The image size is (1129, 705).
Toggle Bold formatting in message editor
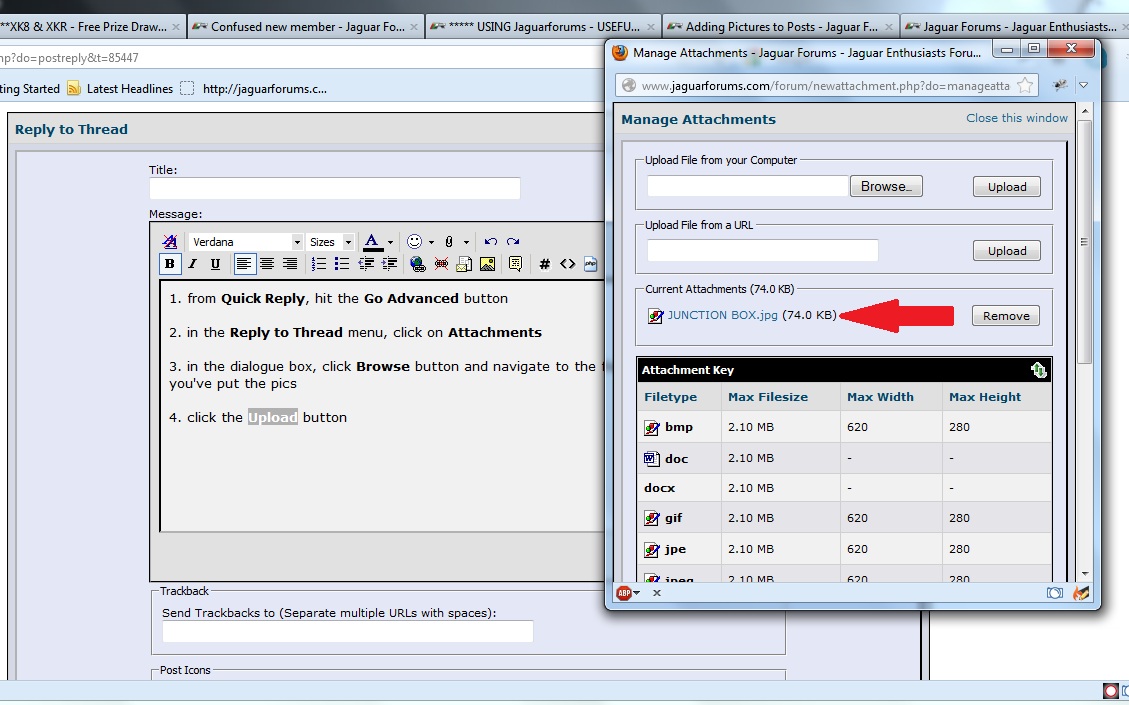(x=169, y=264)
